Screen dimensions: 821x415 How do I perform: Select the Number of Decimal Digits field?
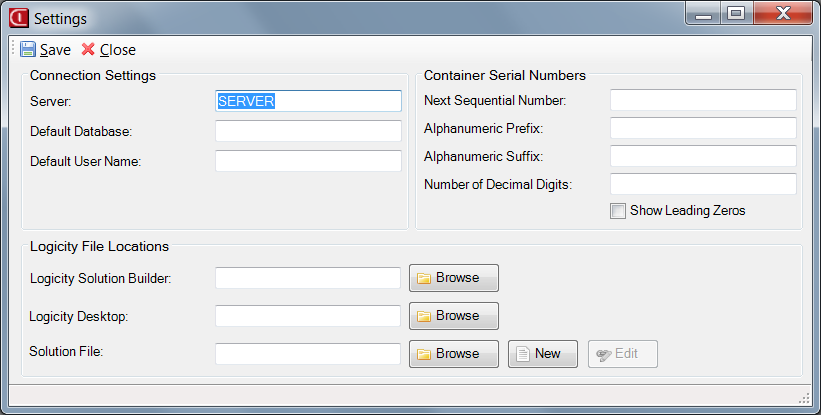[x=703, y=184]
